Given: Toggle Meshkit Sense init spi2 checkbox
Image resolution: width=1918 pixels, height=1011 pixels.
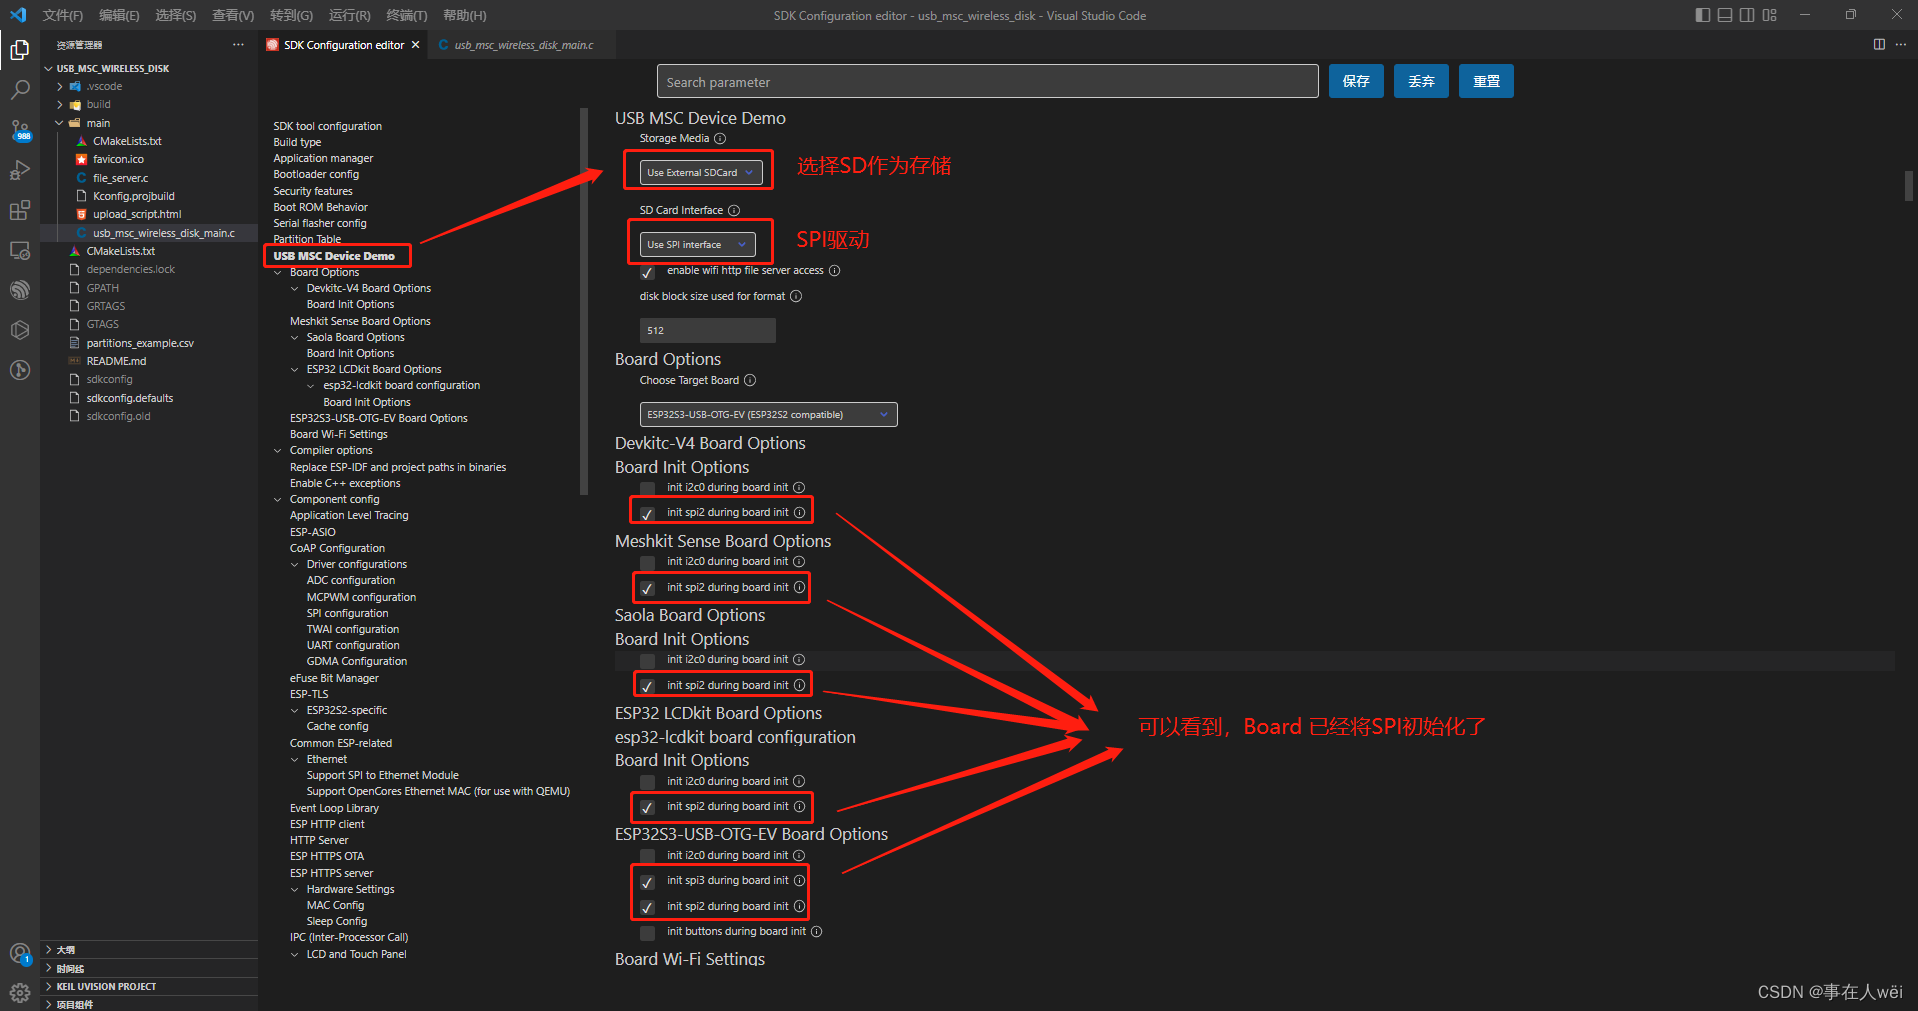Looking at the screenshot, I should pos(647,588).
